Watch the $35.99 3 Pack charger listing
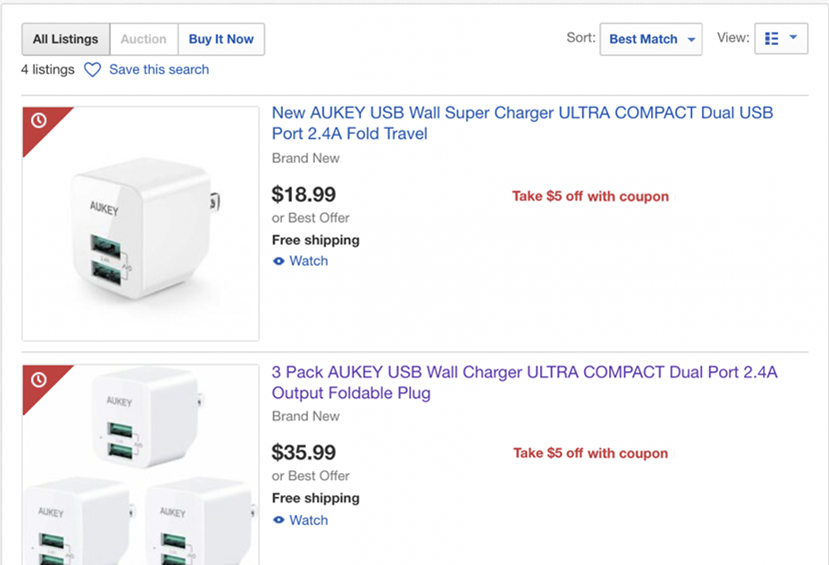 (308, 520)
